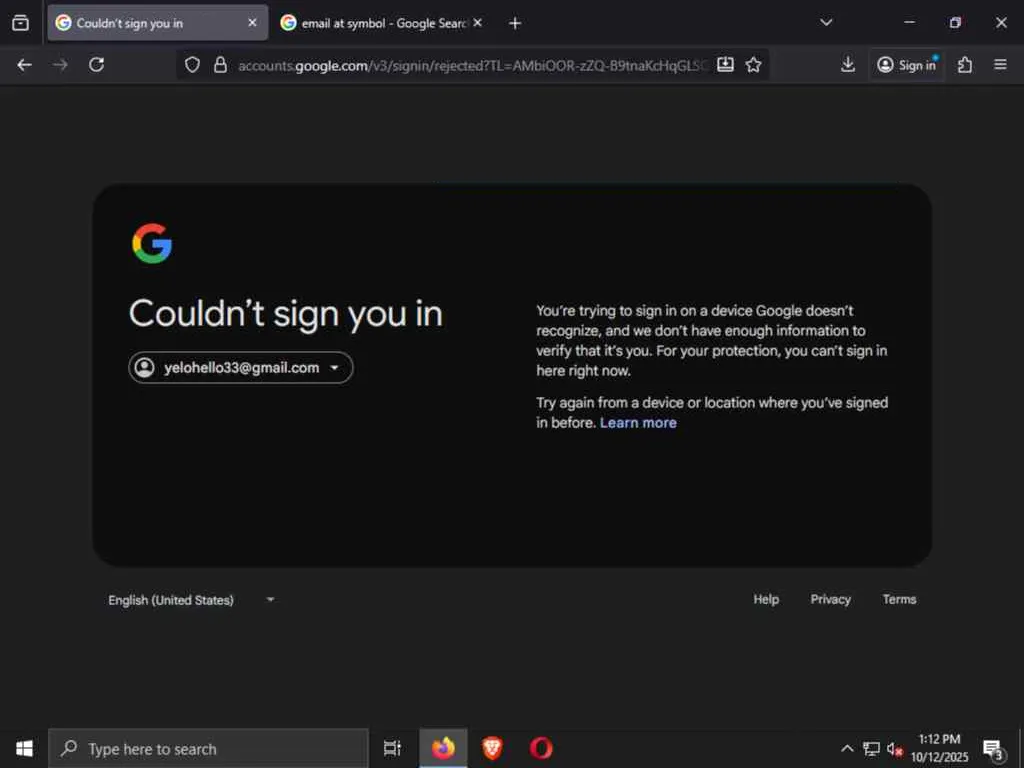Open the Firefox downloads panel

pos(848,65)
